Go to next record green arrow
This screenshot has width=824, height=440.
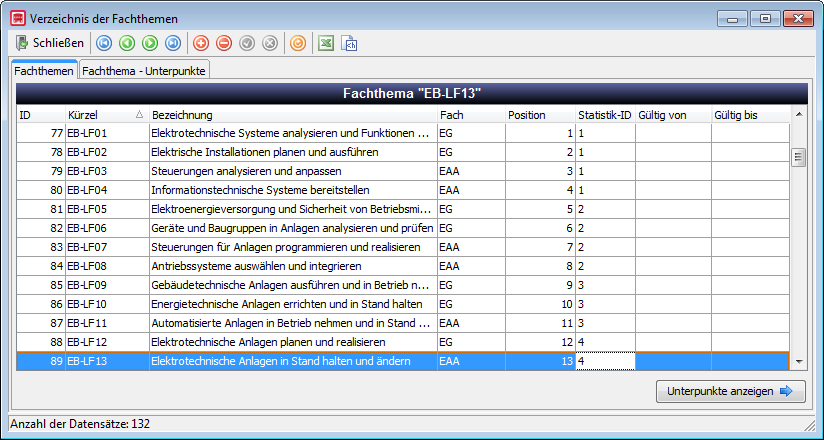(150, 43)
